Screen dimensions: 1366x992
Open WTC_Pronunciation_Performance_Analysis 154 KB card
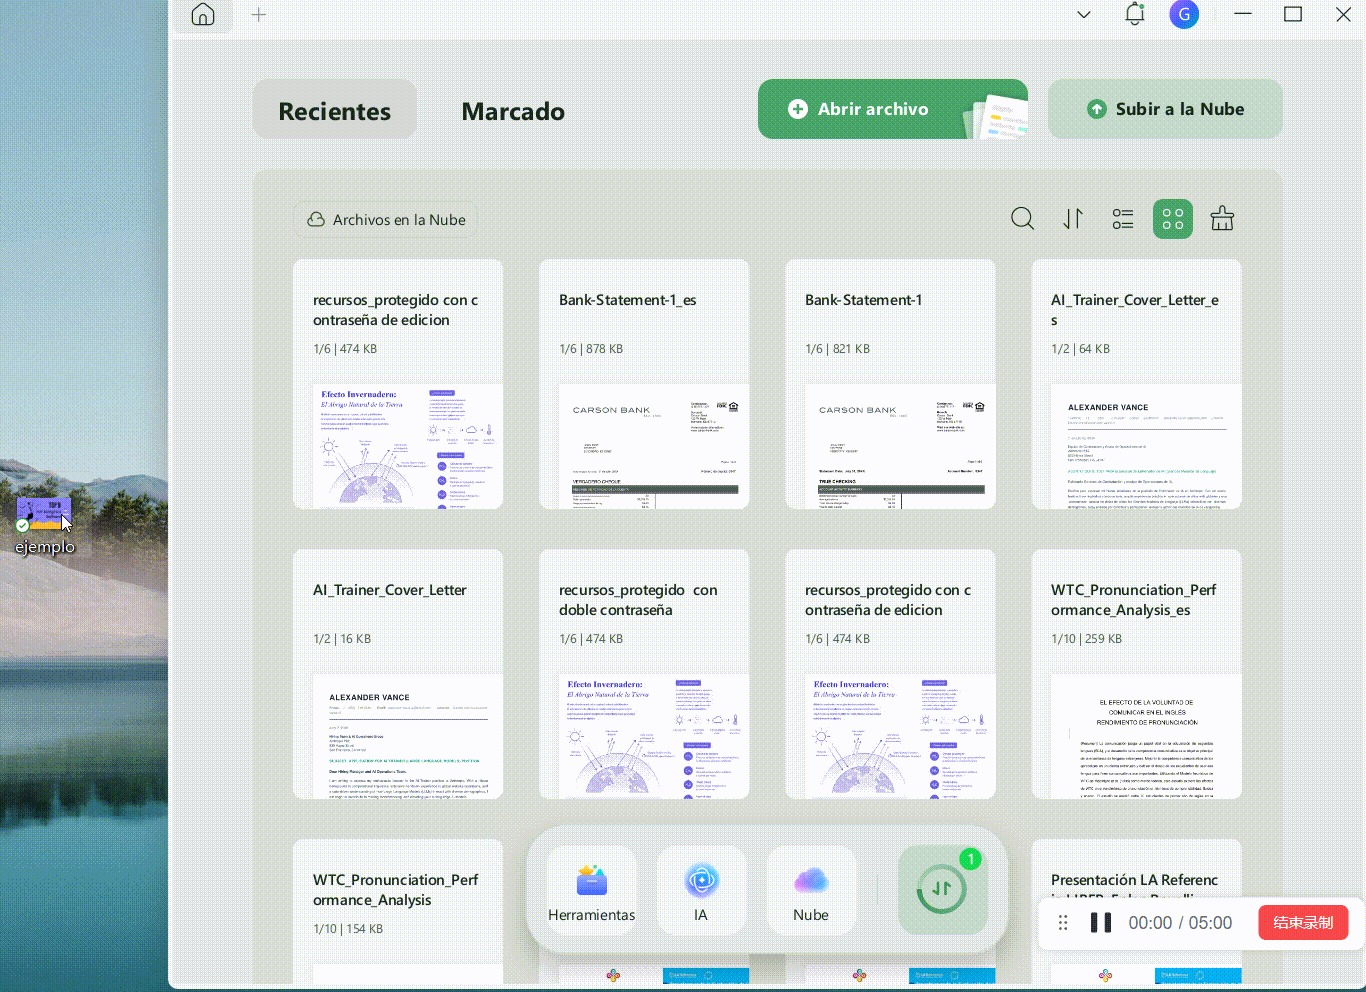pos(398,910)
